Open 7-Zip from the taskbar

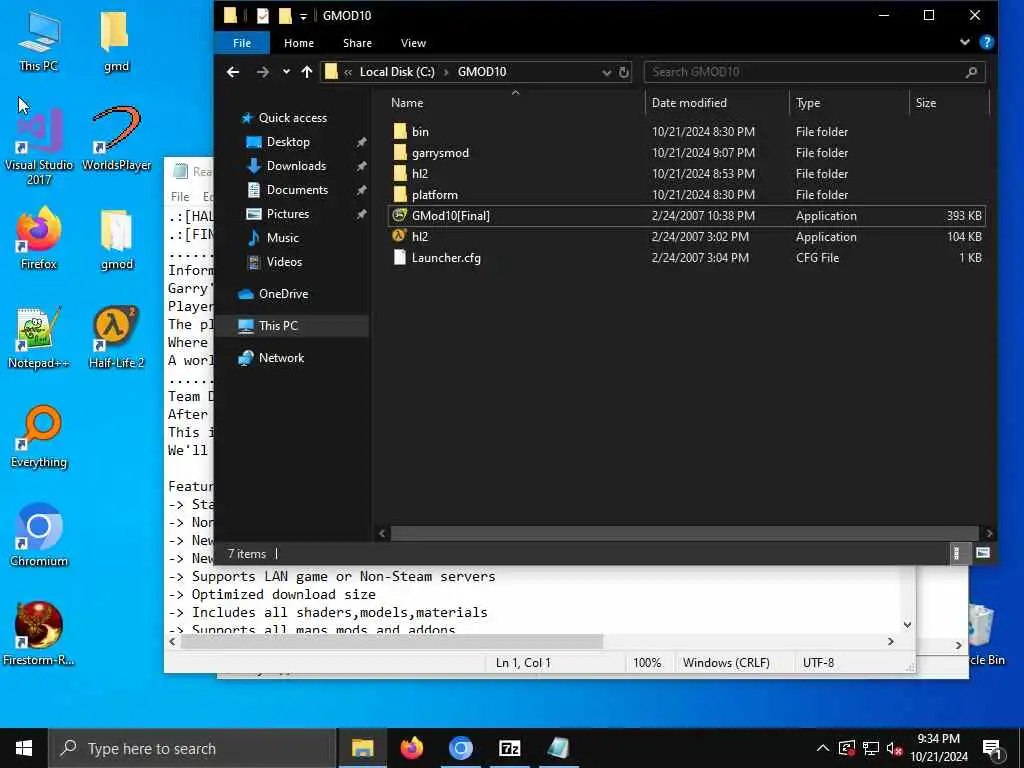[509, 748]
